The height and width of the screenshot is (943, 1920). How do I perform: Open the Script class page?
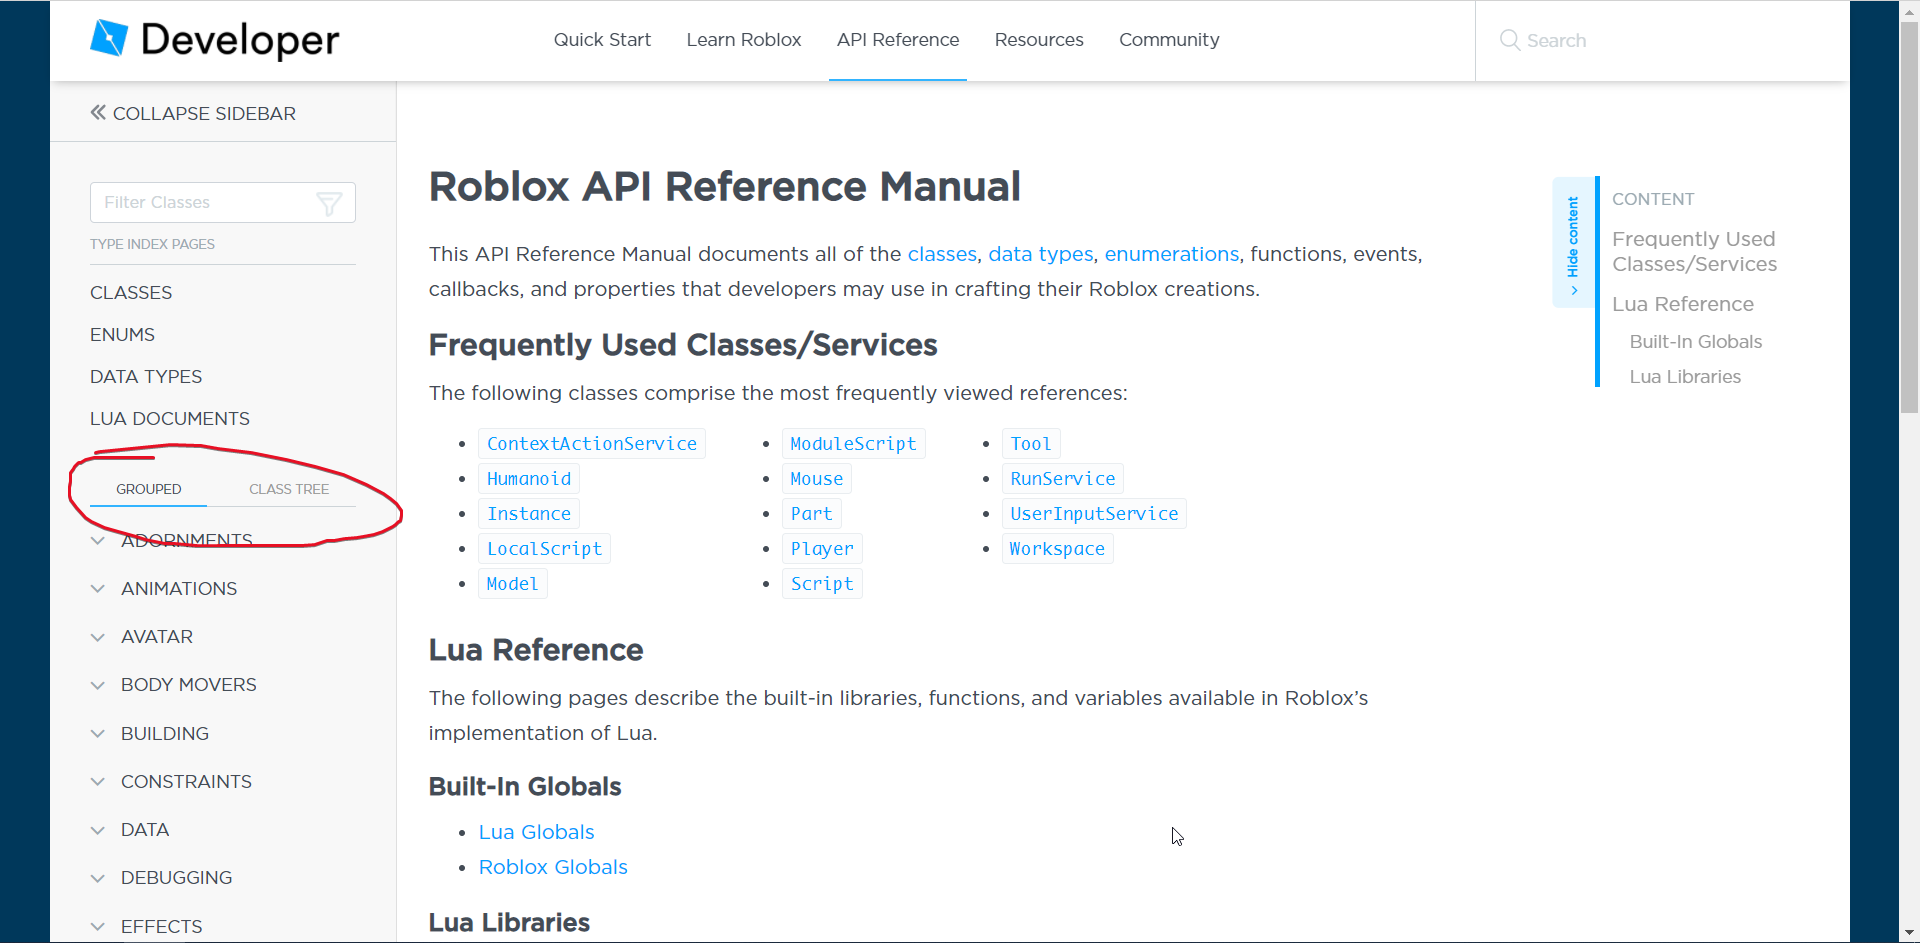pos(823,584)
